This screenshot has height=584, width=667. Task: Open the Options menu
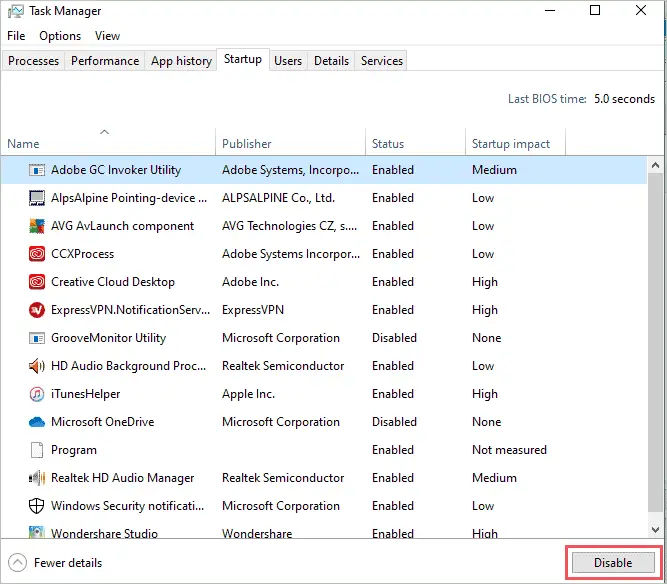[x=60, y=36]
